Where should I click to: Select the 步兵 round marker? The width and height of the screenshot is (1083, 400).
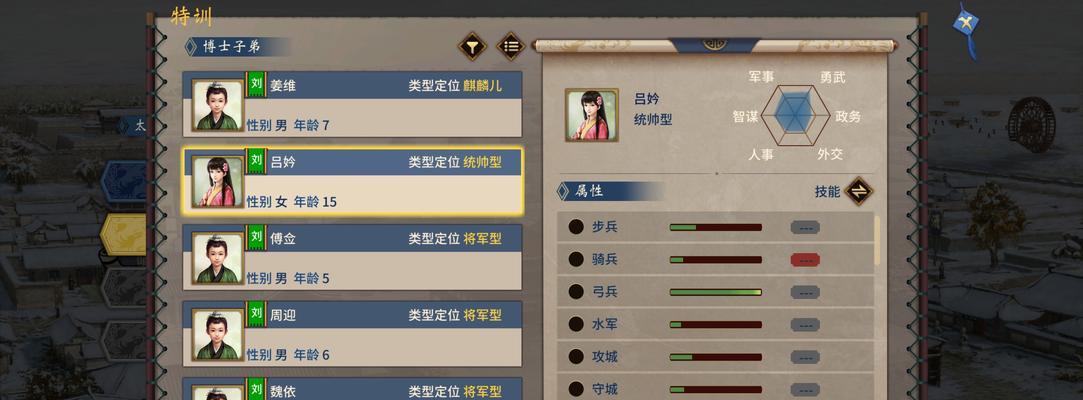tap(576, 227)
